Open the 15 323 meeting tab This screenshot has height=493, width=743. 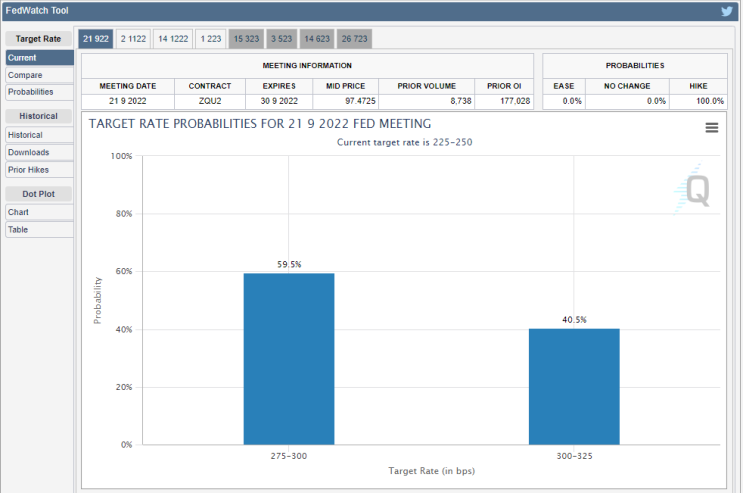tap(246, 39)
